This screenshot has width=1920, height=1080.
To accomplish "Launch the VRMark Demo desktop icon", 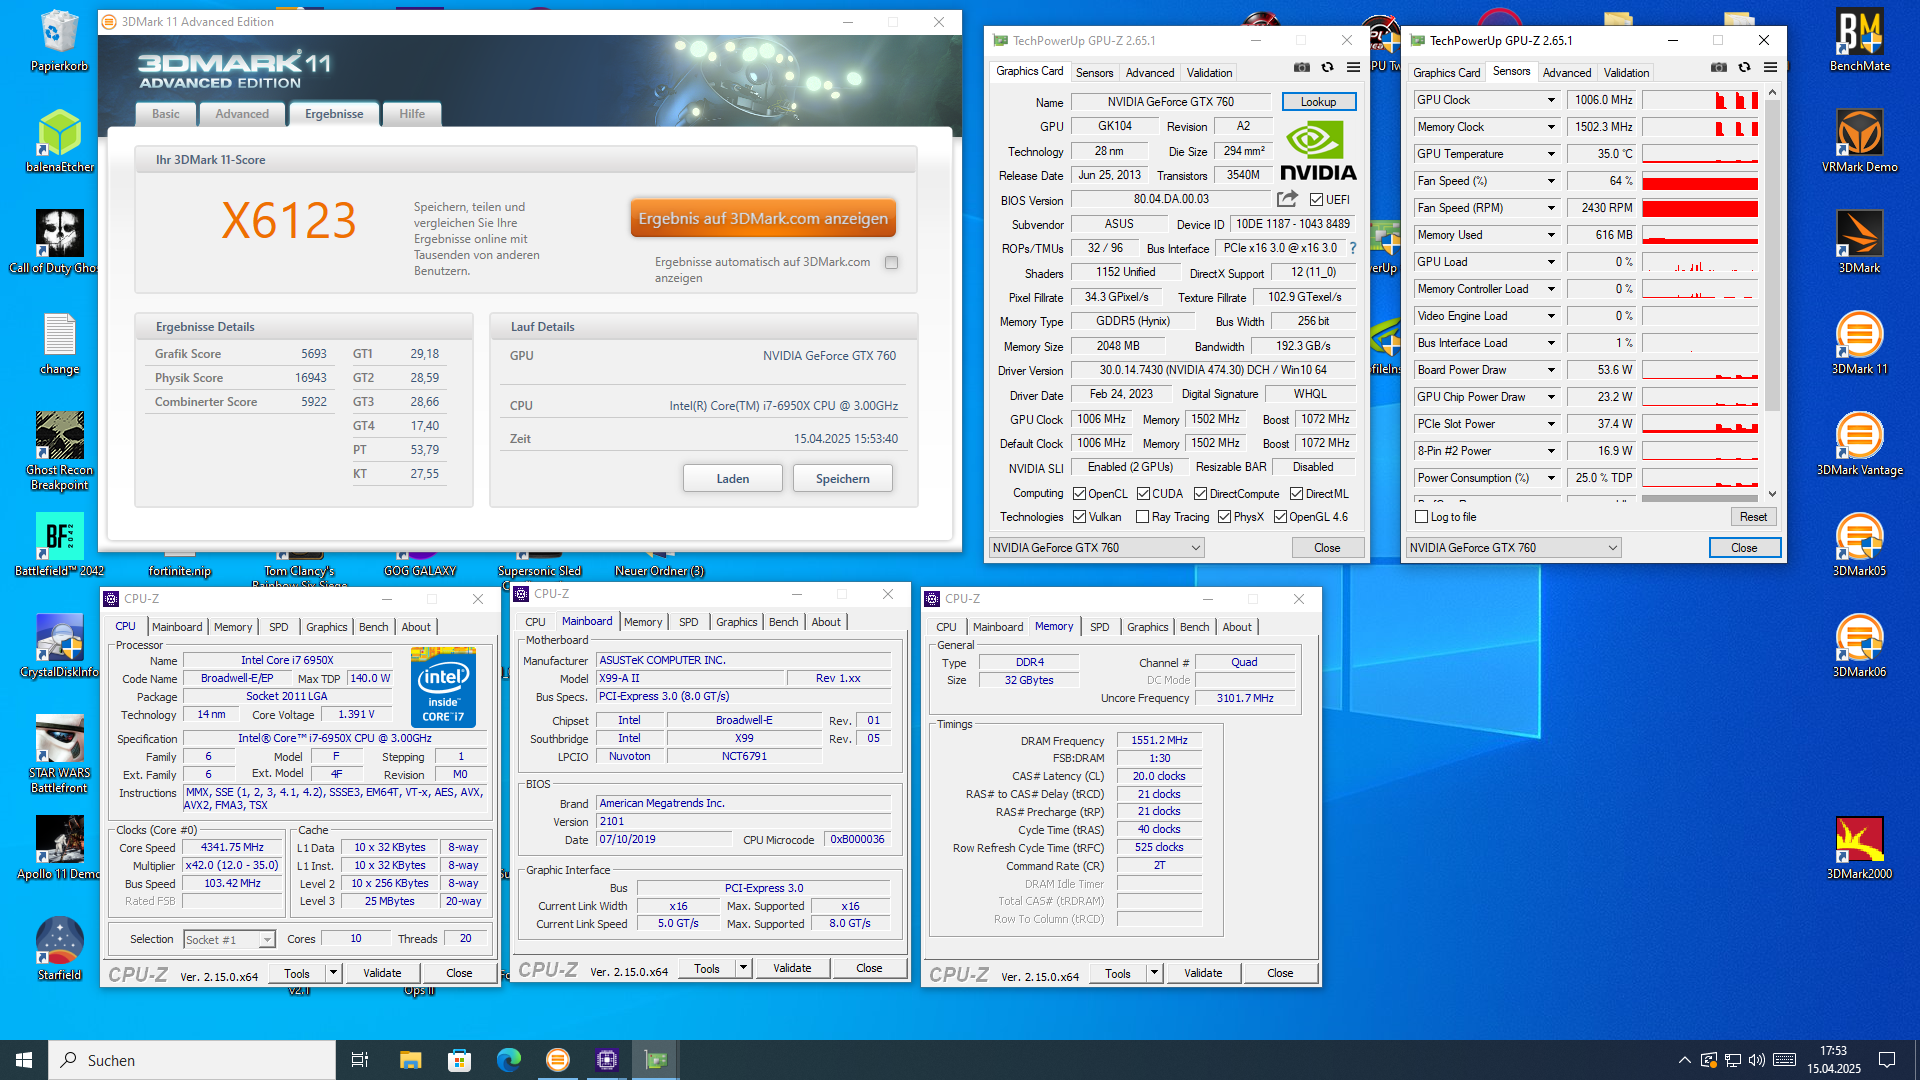I will 1859,141.
